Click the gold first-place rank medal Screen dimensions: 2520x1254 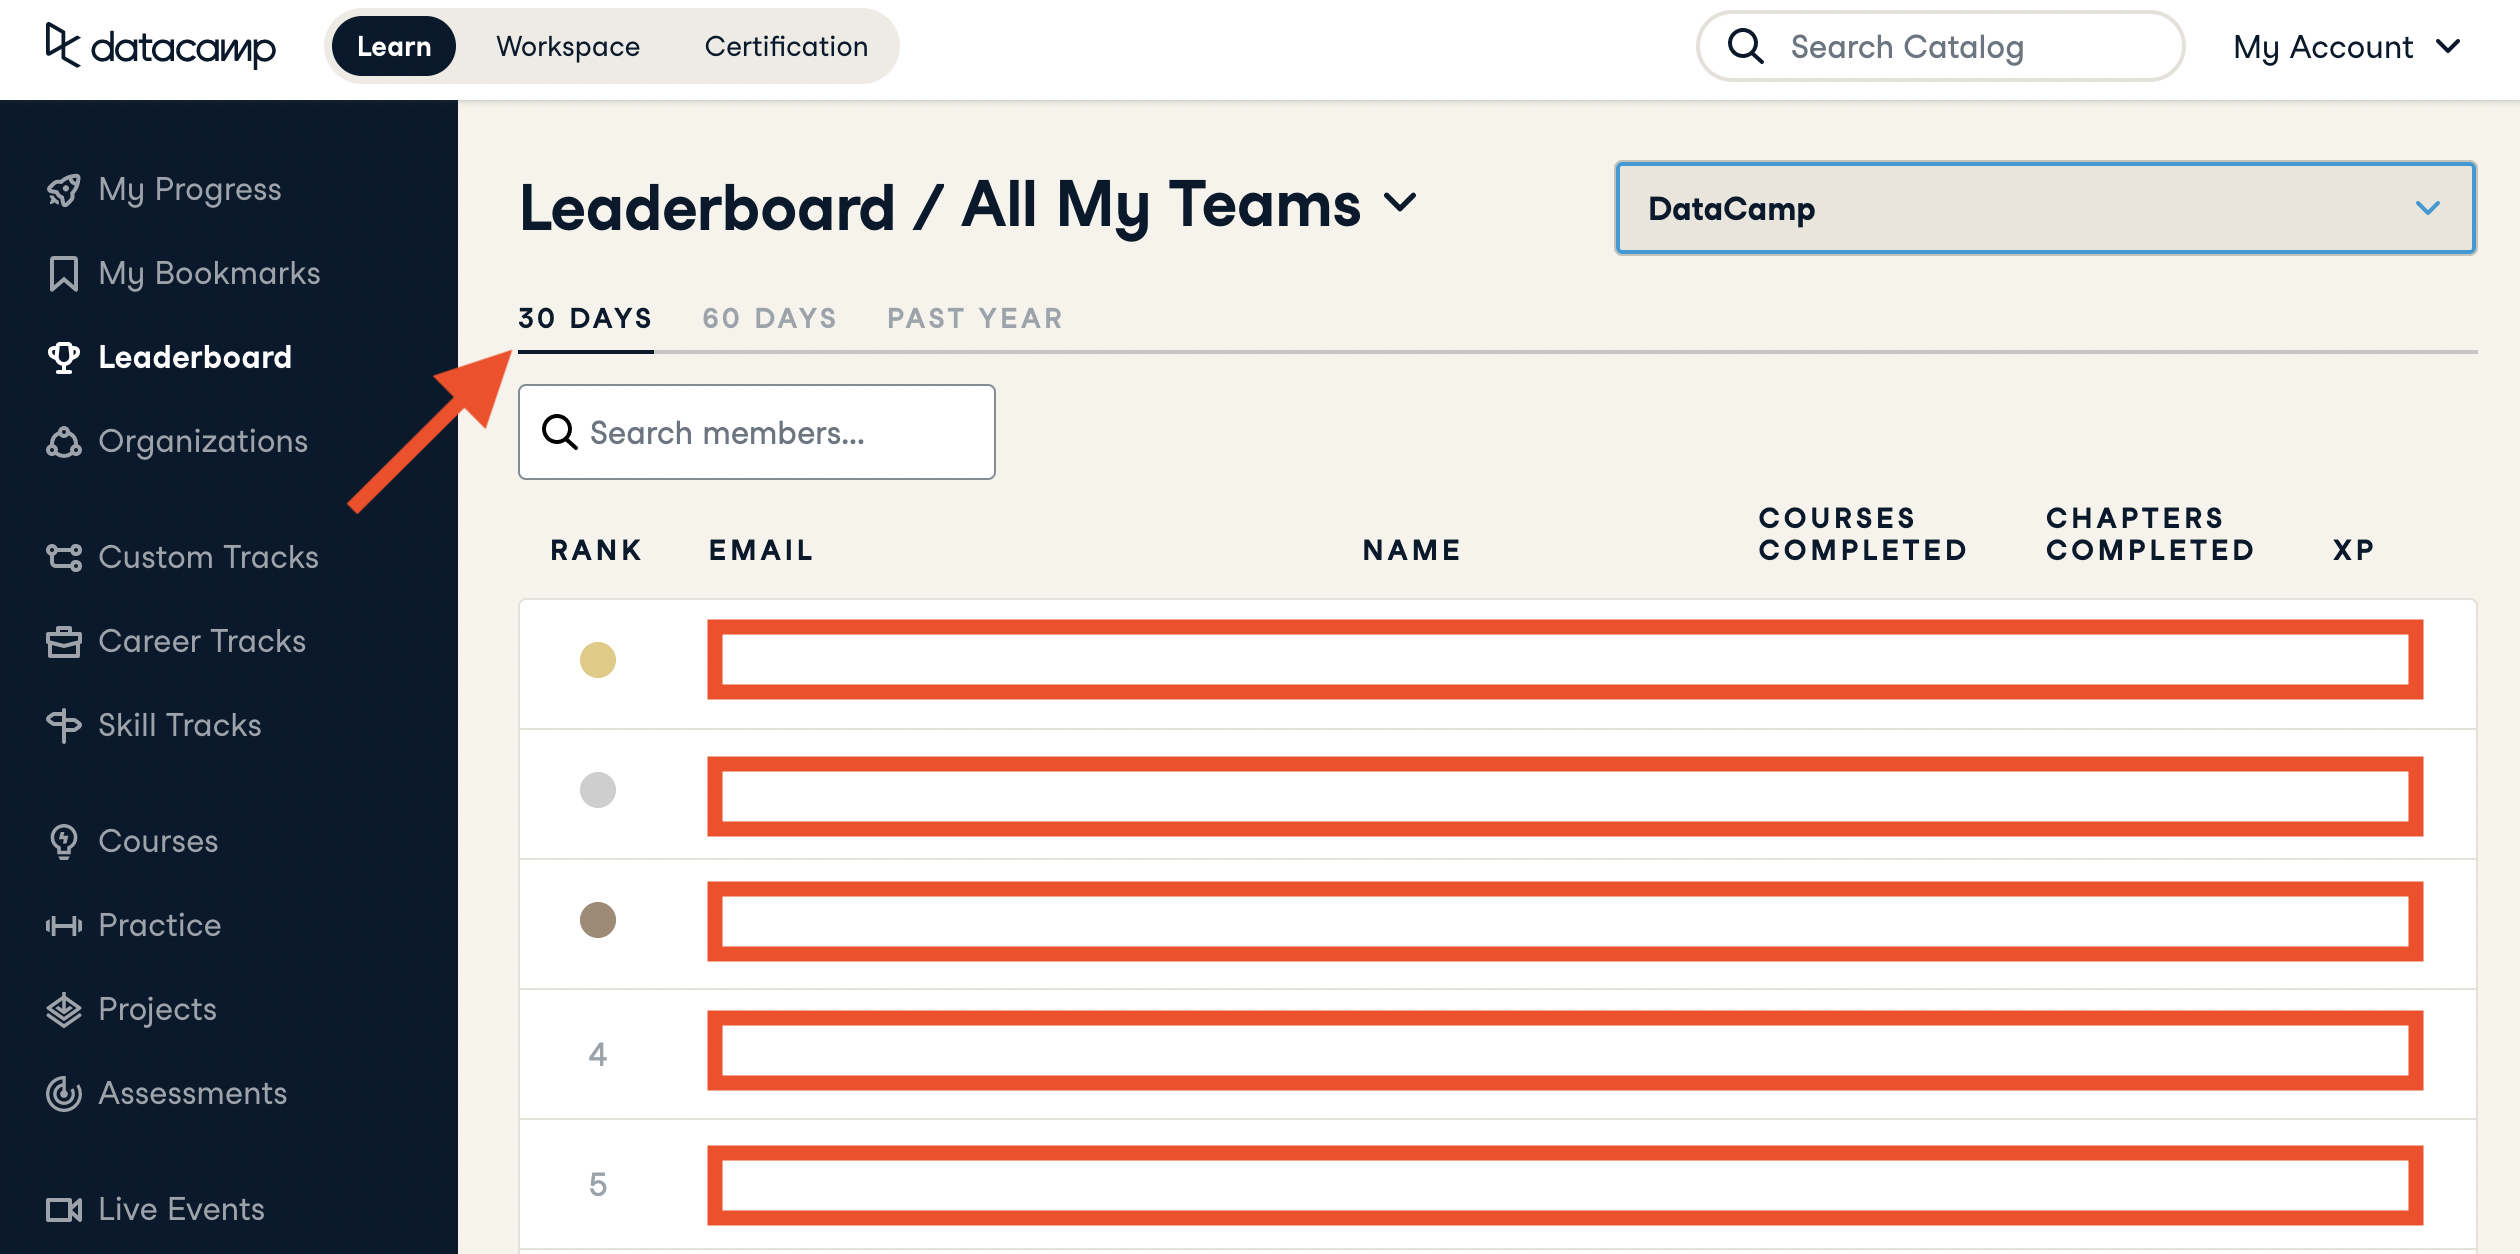click(598, 660)
